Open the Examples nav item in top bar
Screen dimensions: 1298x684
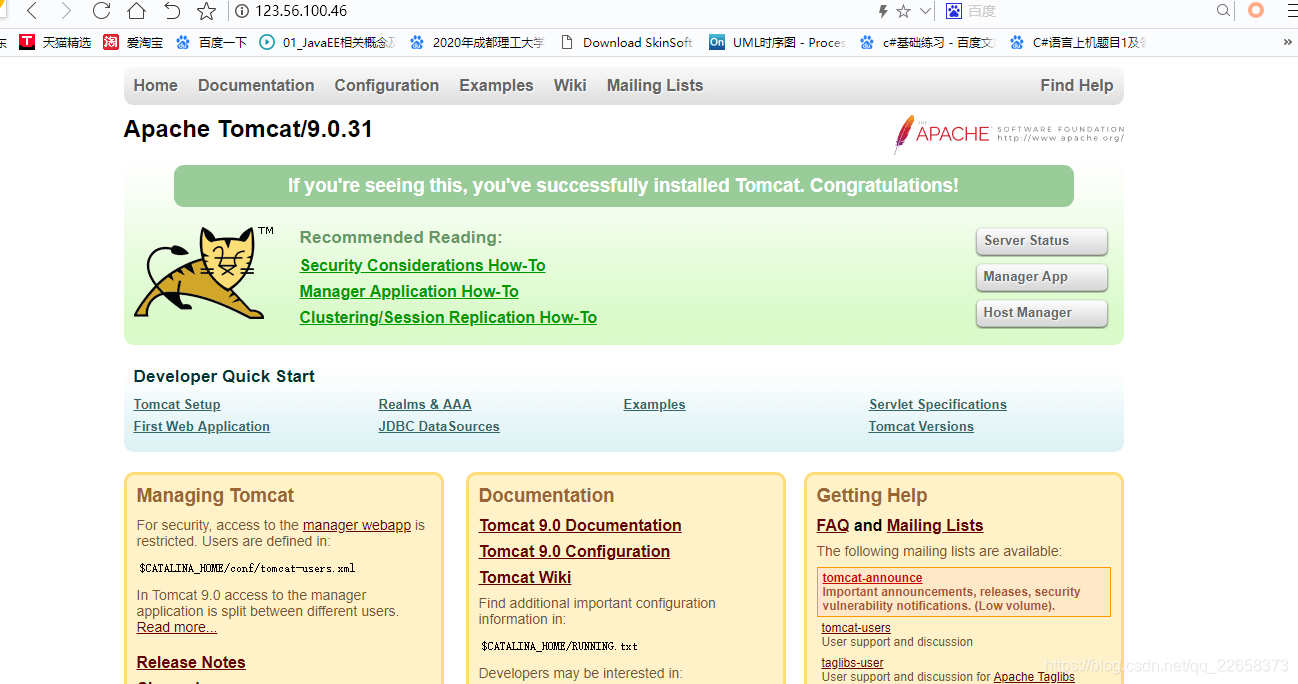coord(496,85)
